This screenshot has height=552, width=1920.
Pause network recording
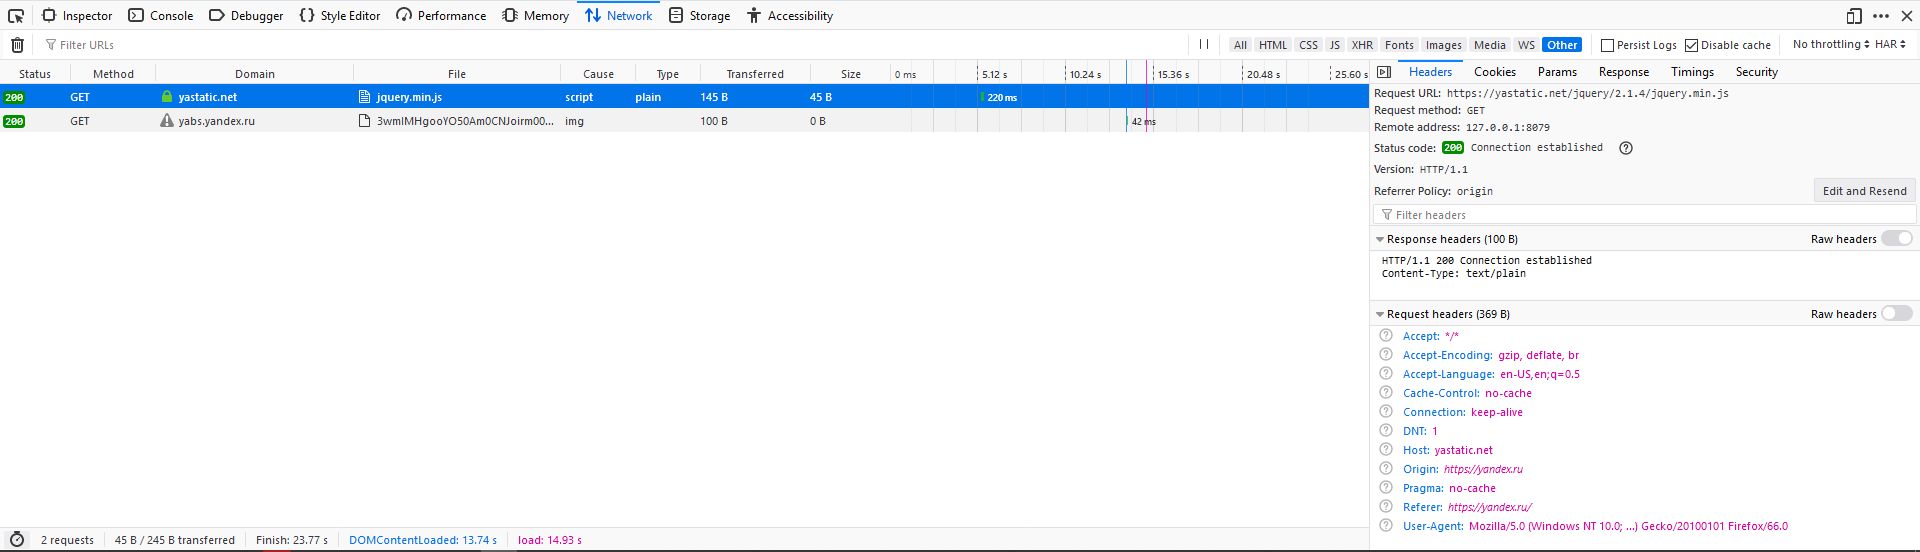click(x=1204, y=44)
